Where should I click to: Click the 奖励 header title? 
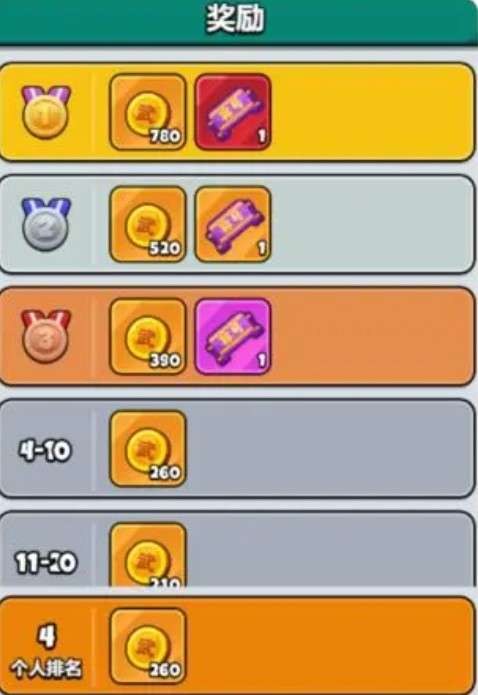[235, 19]
